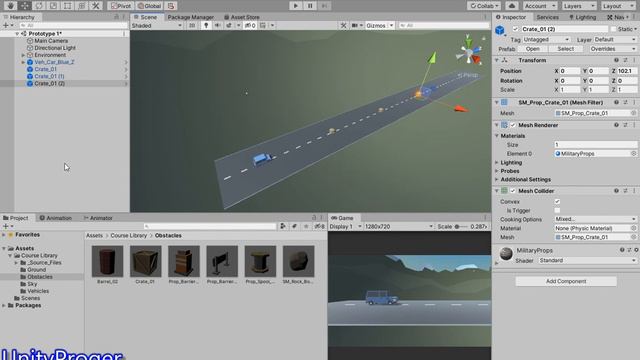Switch to the Asset Store tab

pos(242,17)
